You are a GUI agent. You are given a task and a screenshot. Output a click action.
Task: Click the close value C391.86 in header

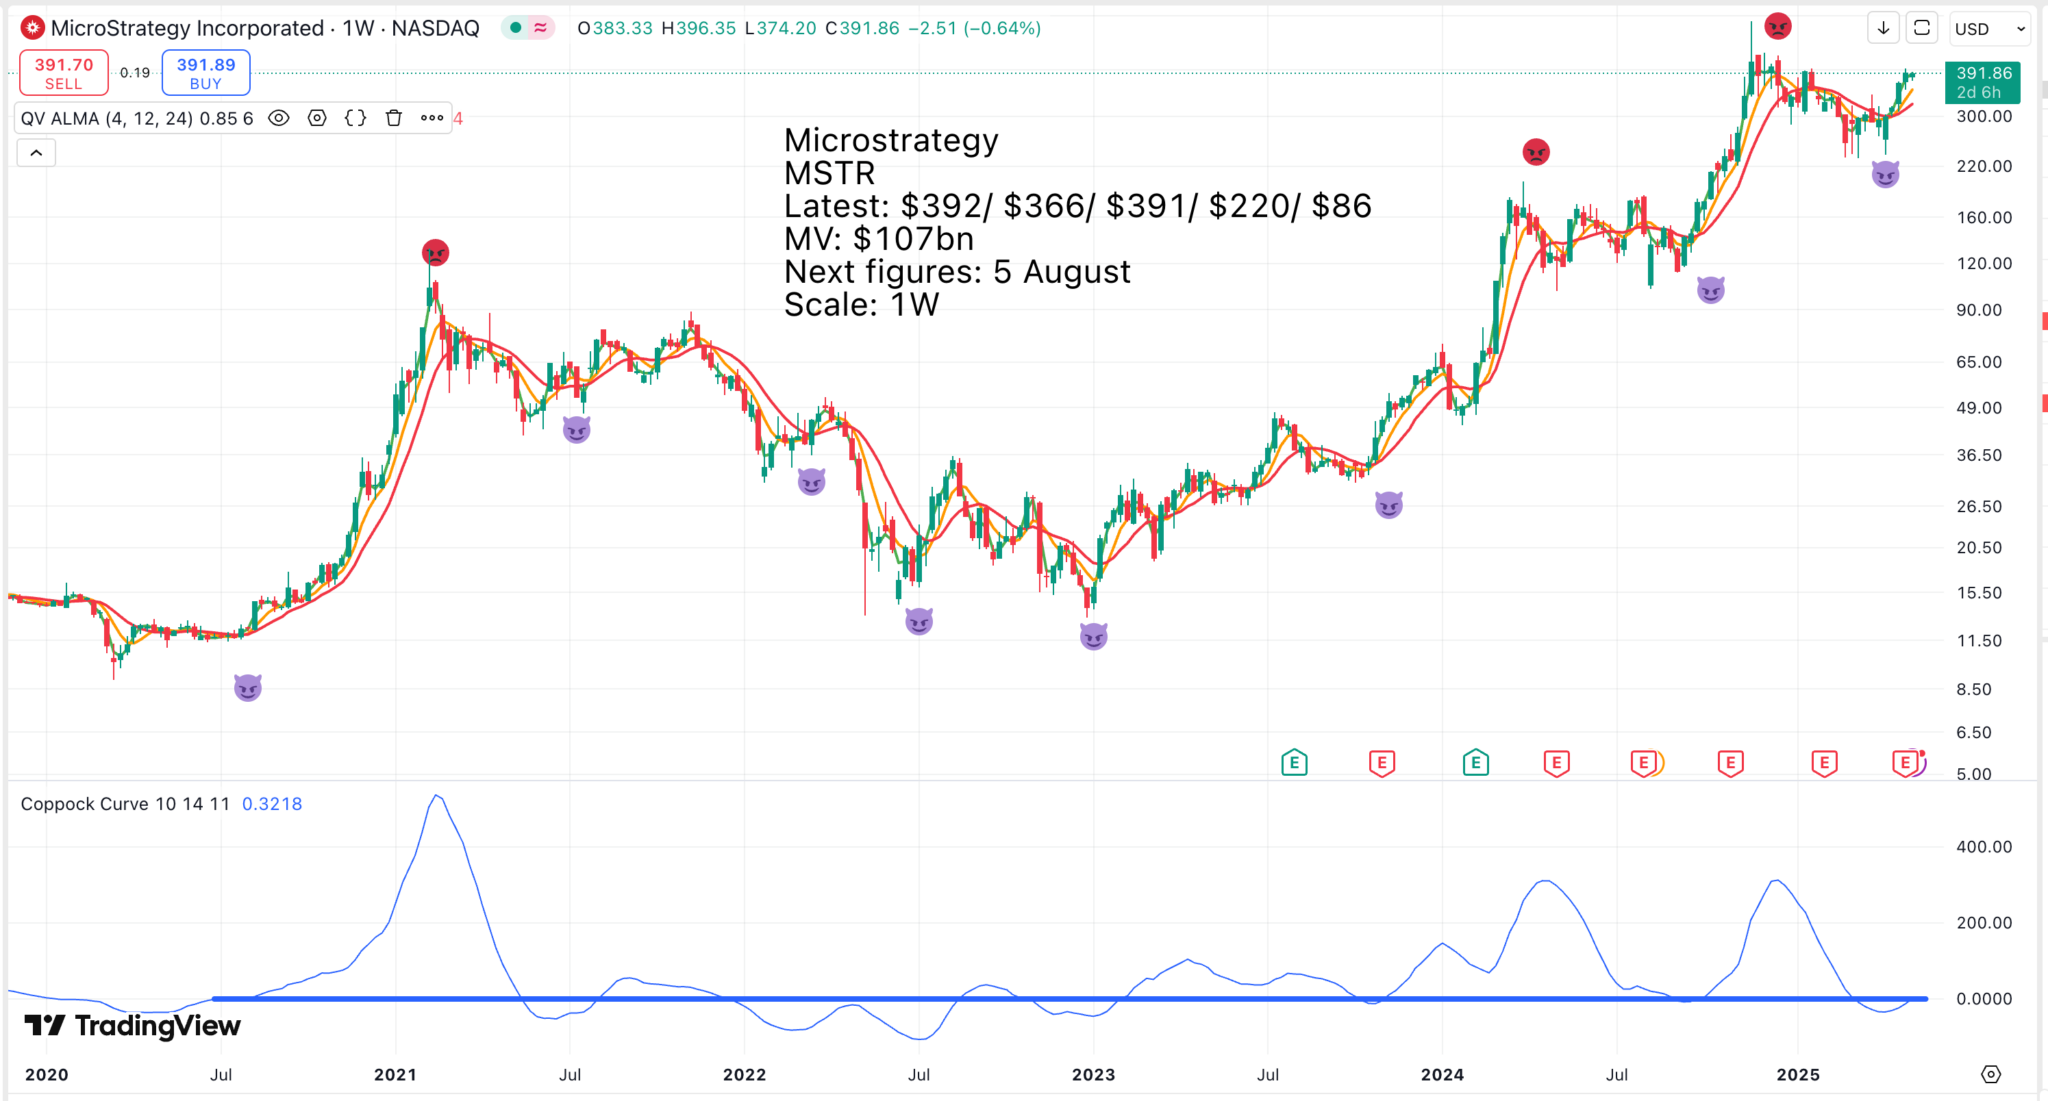tap(862, 28)
